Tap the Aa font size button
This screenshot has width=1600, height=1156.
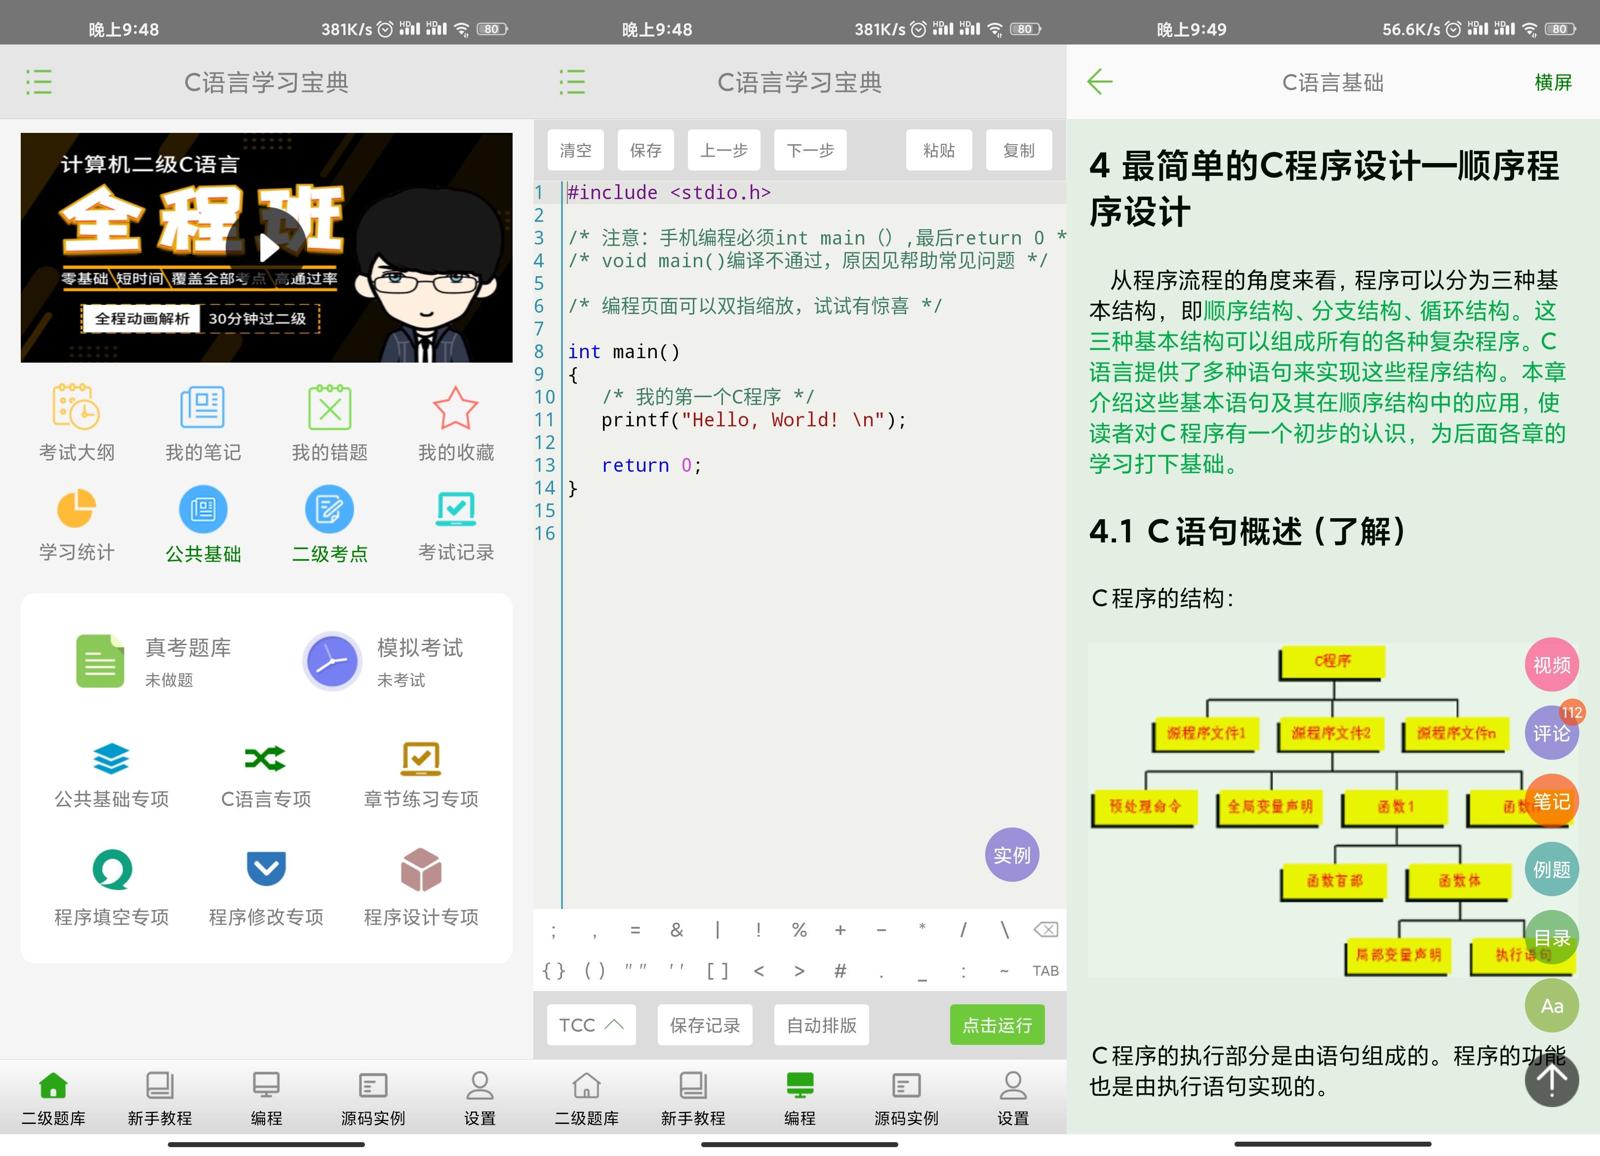(x=1551, y=1006)
